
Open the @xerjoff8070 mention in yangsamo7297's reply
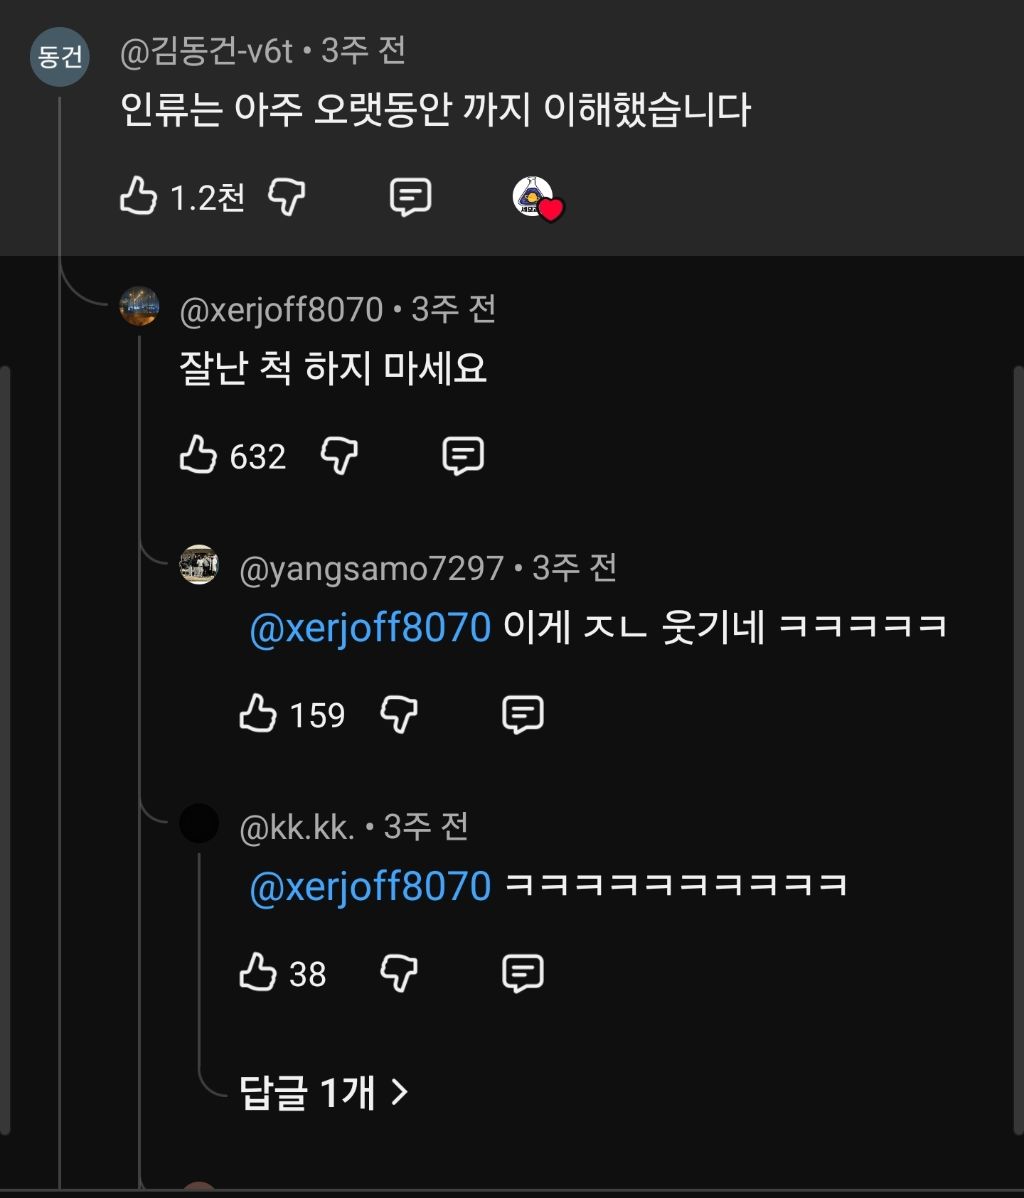pyautogui.click(x=370, y=628)
